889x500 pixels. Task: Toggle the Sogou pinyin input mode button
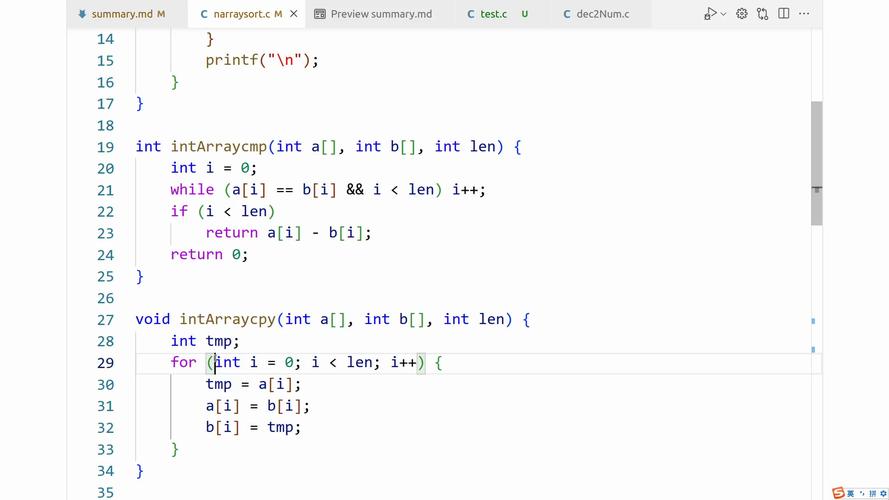click(871, 493)
